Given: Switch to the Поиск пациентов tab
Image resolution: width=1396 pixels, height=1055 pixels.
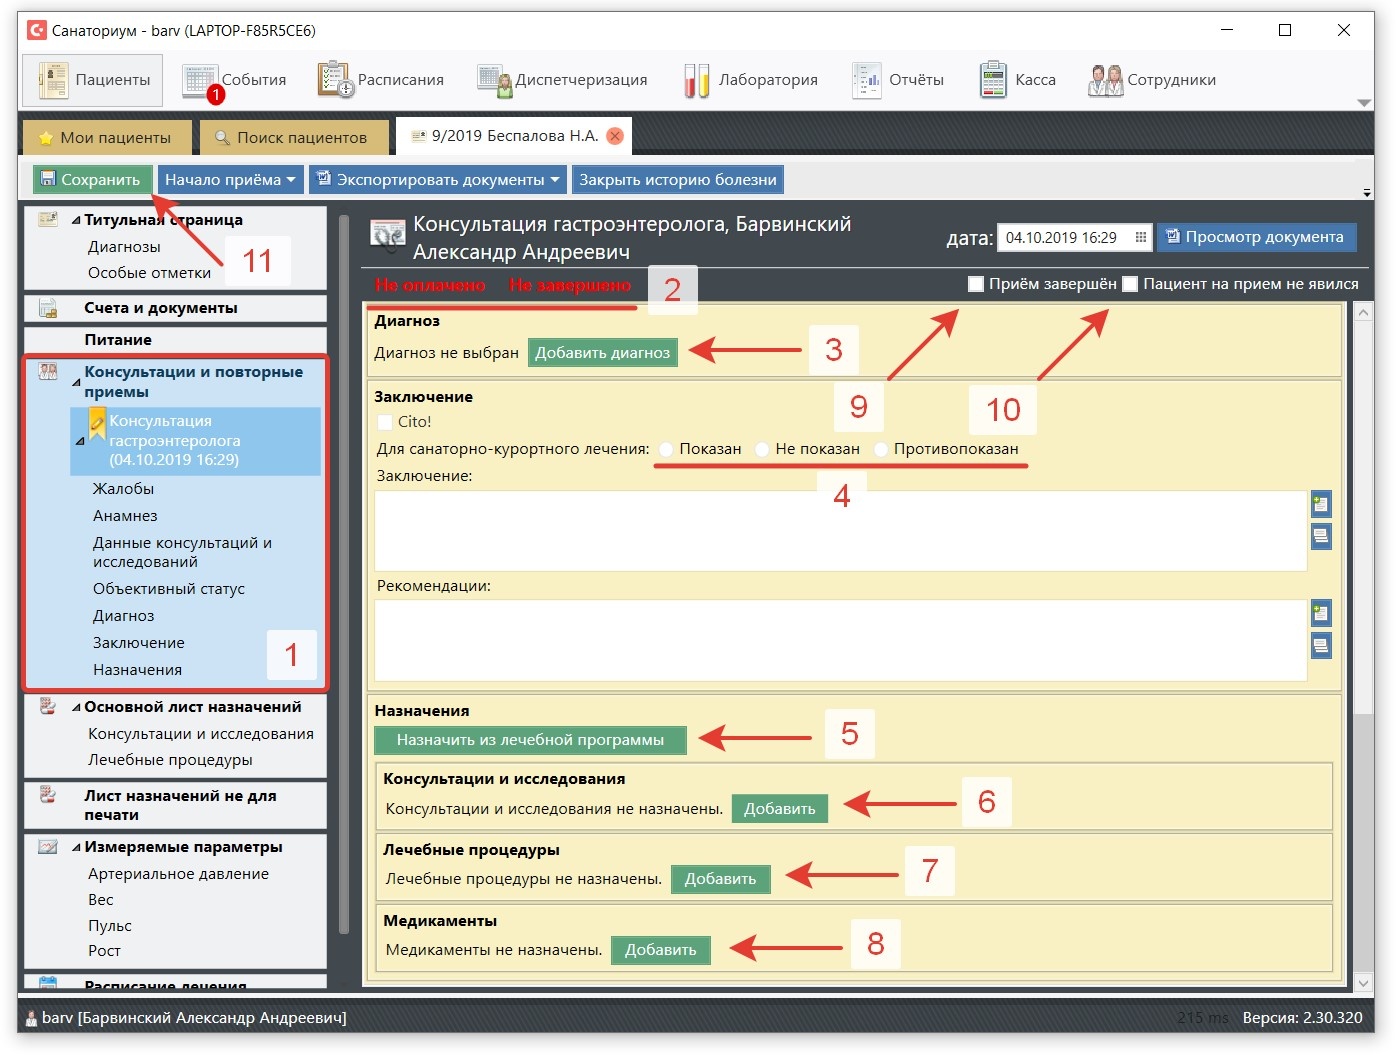Looking at the screenshot, I should click(x=292, y=137).
